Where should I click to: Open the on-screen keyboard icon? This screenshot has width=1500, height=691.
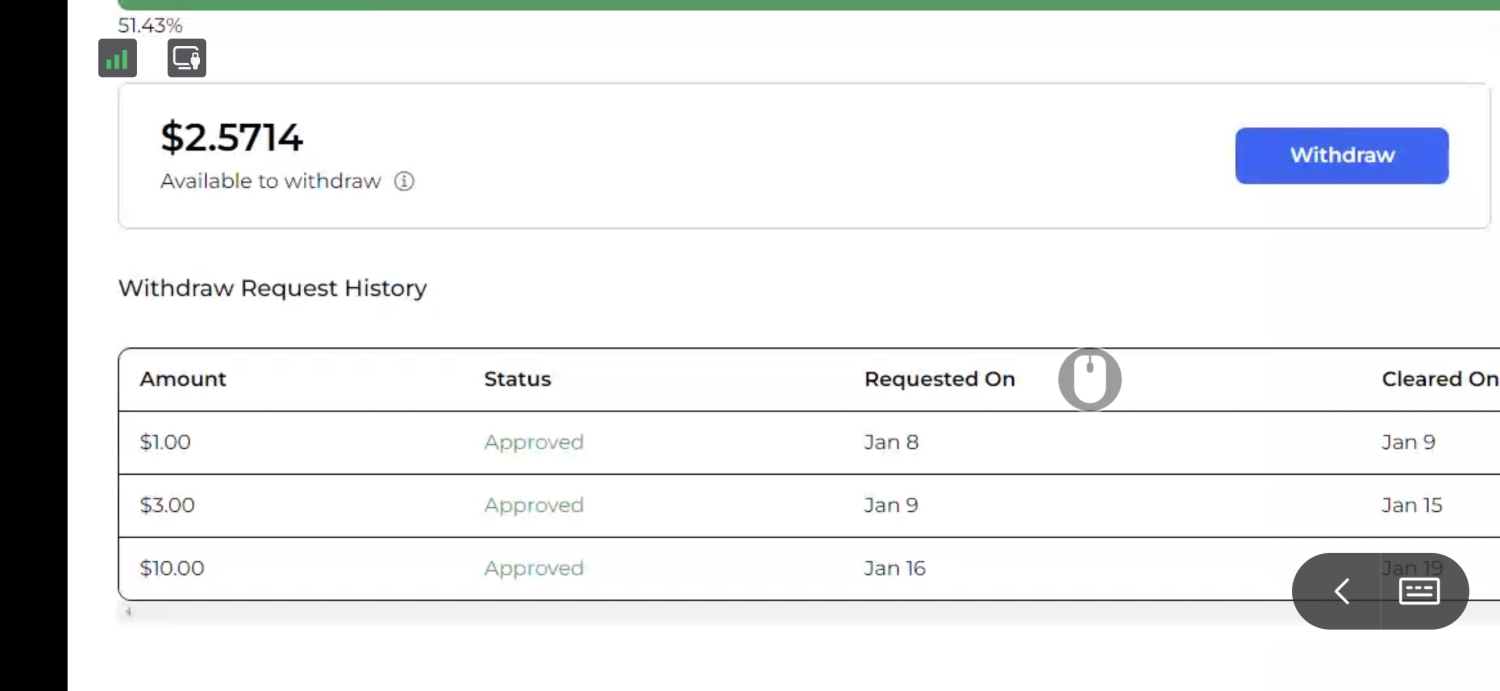(1418, 591)
